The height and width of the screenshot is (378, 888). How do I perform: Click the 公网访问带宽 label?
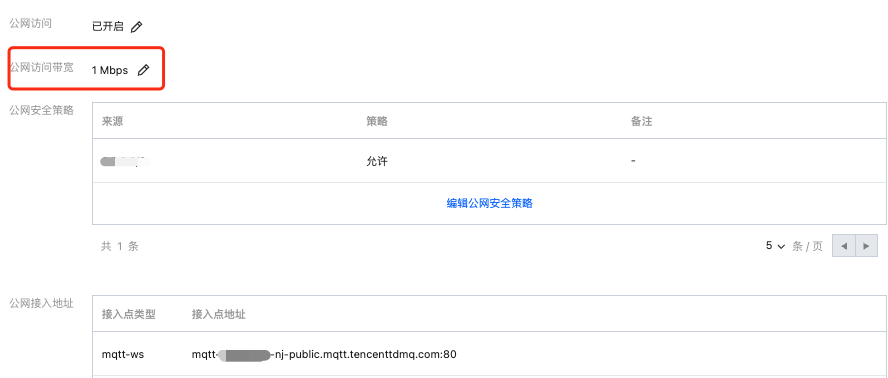click(41, 67)
